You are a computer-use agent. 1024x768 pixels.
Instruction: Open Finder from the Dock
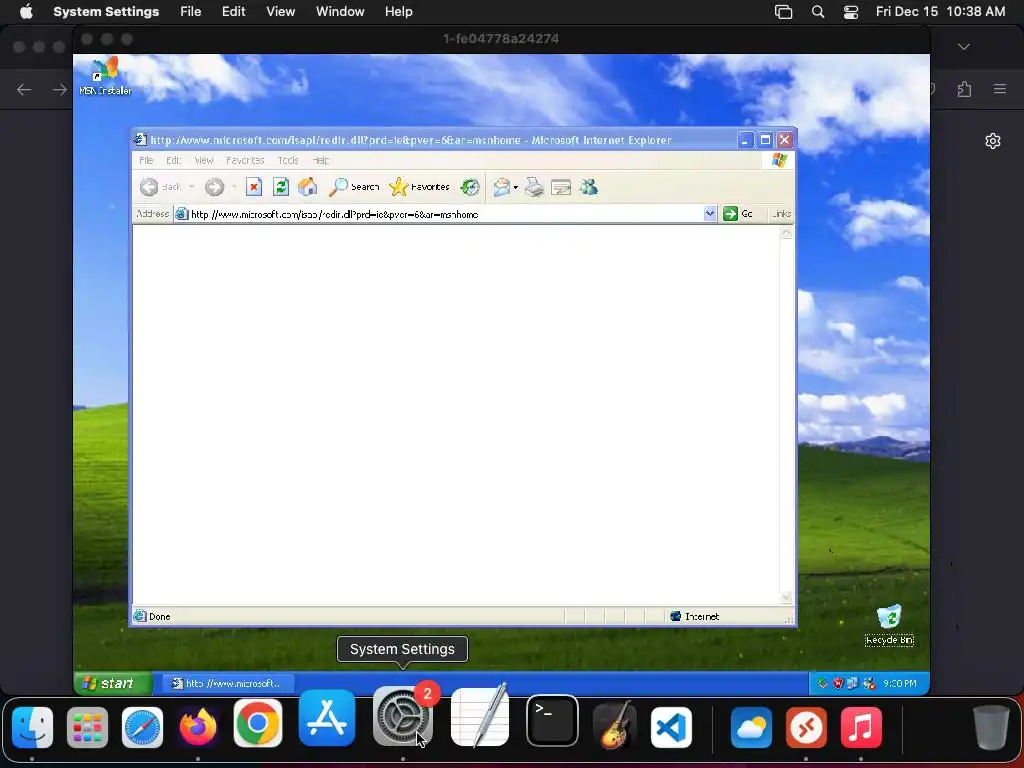tap(32, 726)
